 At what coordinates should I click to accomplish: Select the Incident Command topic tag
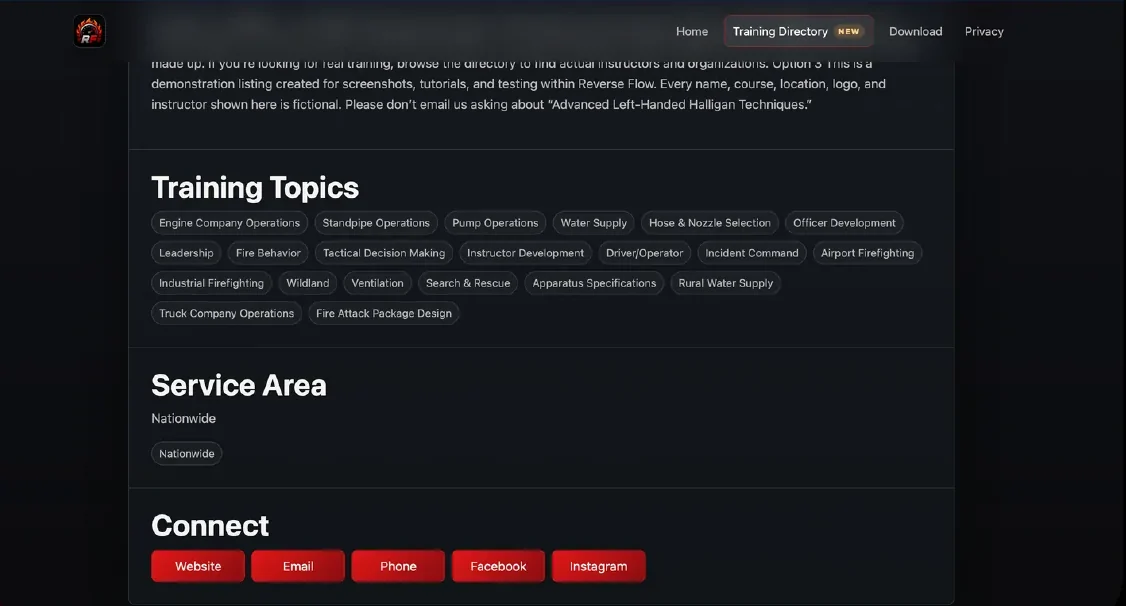(x=751, y=253)
